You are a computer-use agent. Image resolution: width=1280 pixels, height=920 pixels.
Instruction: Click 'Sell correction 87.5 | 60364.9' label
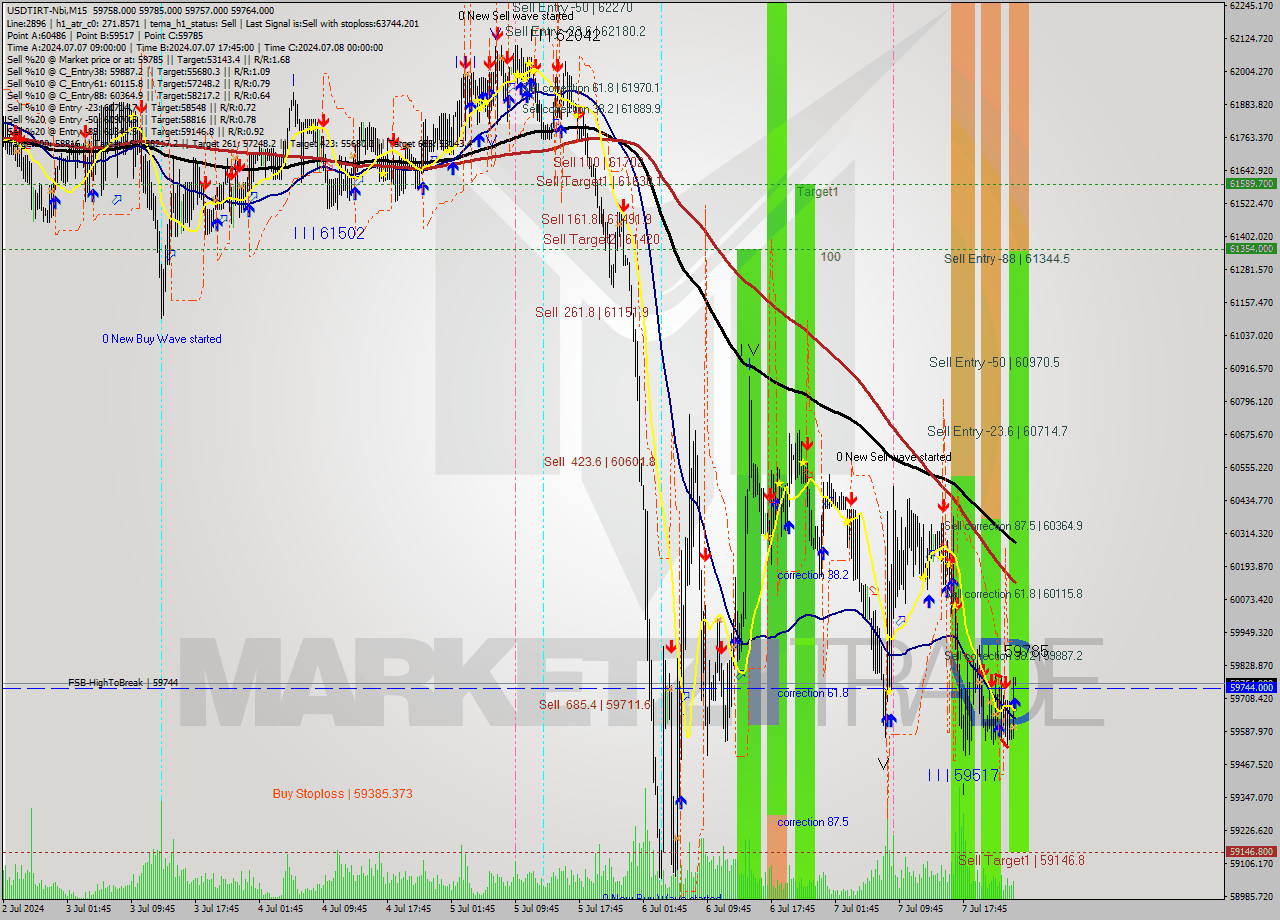pyautogui.click(x=1013, y=526)
